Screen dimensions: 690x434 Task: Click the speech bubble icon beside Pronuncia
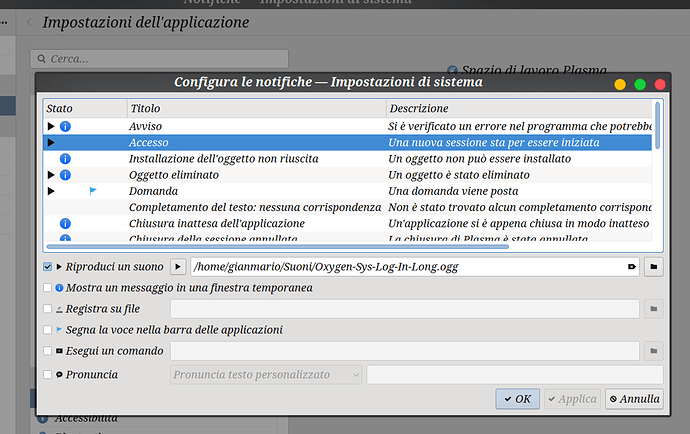pyautogui.click(x=59, y=375)
